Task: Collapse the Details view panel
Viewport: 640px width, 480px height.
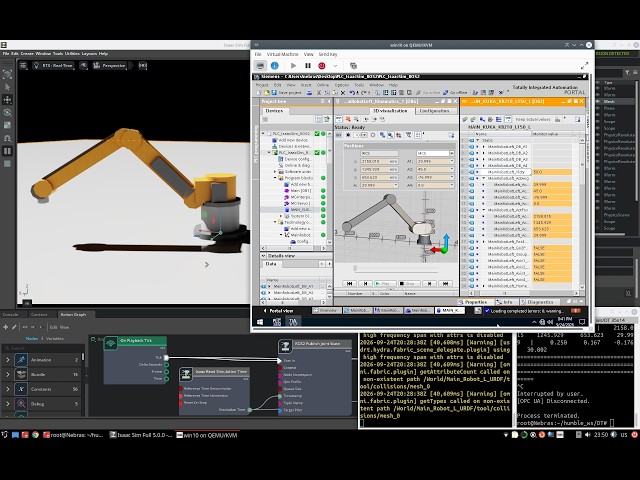Action: [263, 256]
